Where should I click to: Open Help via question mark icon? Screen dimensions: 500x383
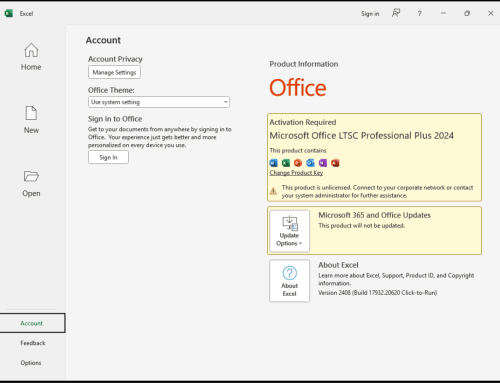coord(419,14)
